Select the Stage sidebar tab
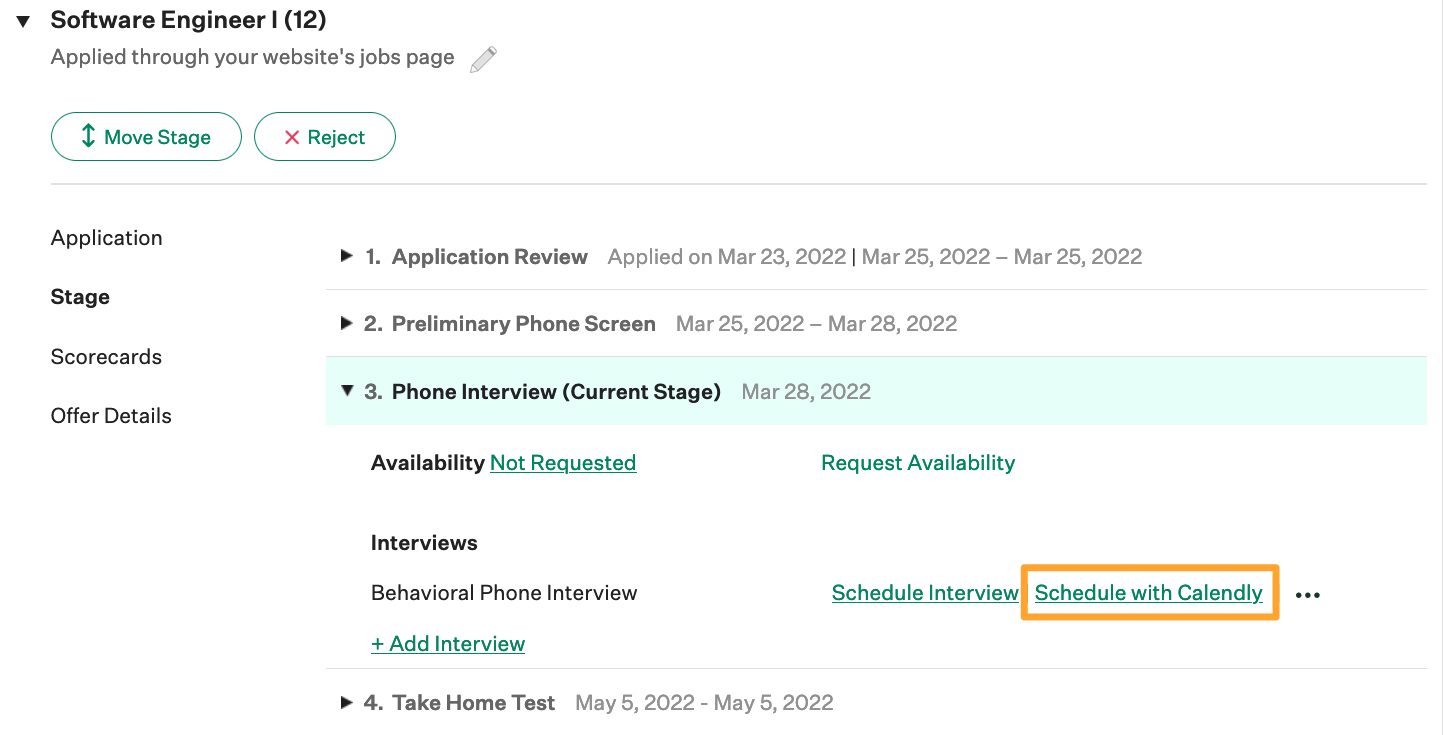Viewport: 1443px width, 735px height. pos(80,297)
